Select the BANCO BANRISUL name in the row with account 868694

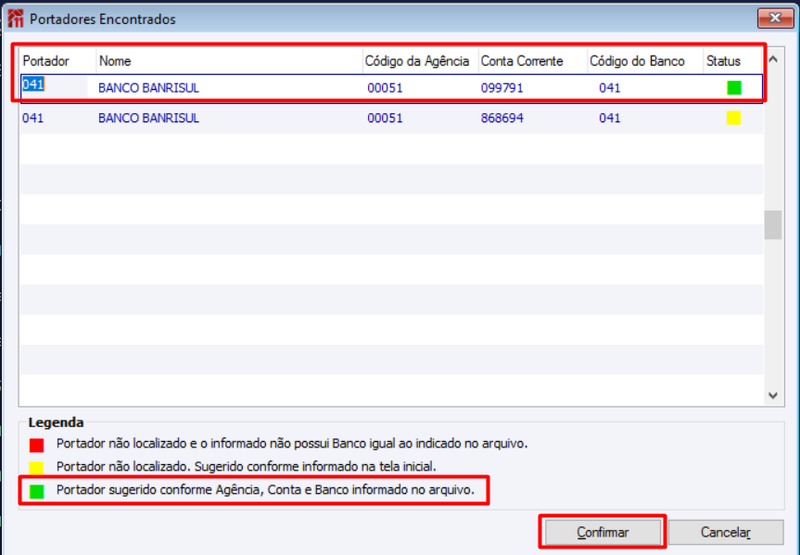148,118
